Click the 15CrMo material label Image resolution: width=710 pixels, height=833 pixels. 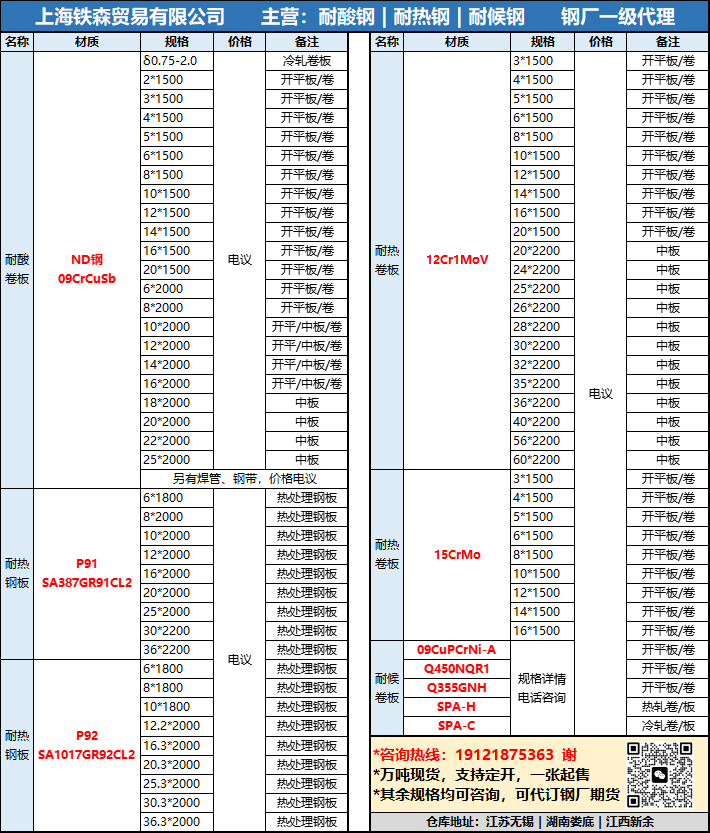[x=457, y=555]
